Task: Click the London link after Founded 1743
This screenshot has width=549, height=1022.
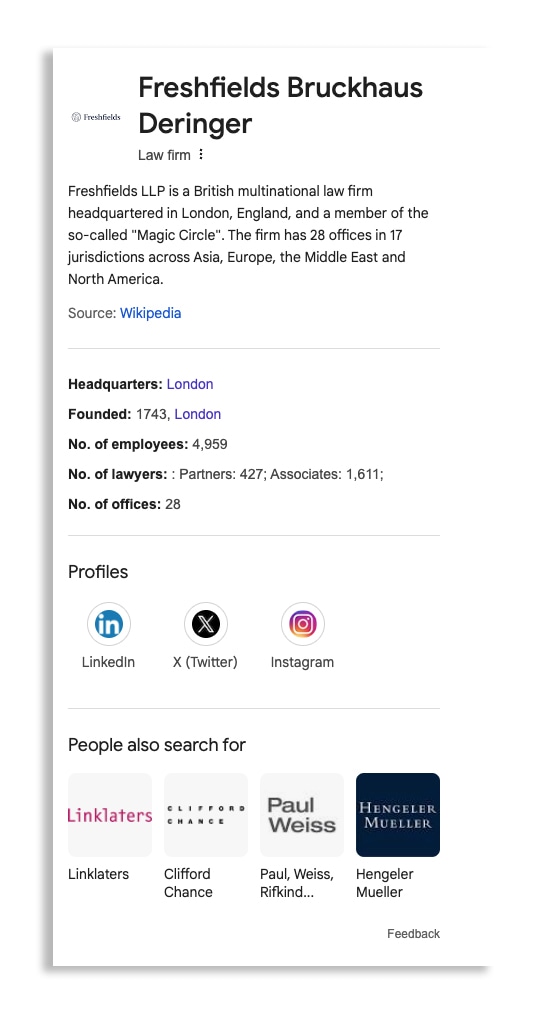Action: click(198, 414)
